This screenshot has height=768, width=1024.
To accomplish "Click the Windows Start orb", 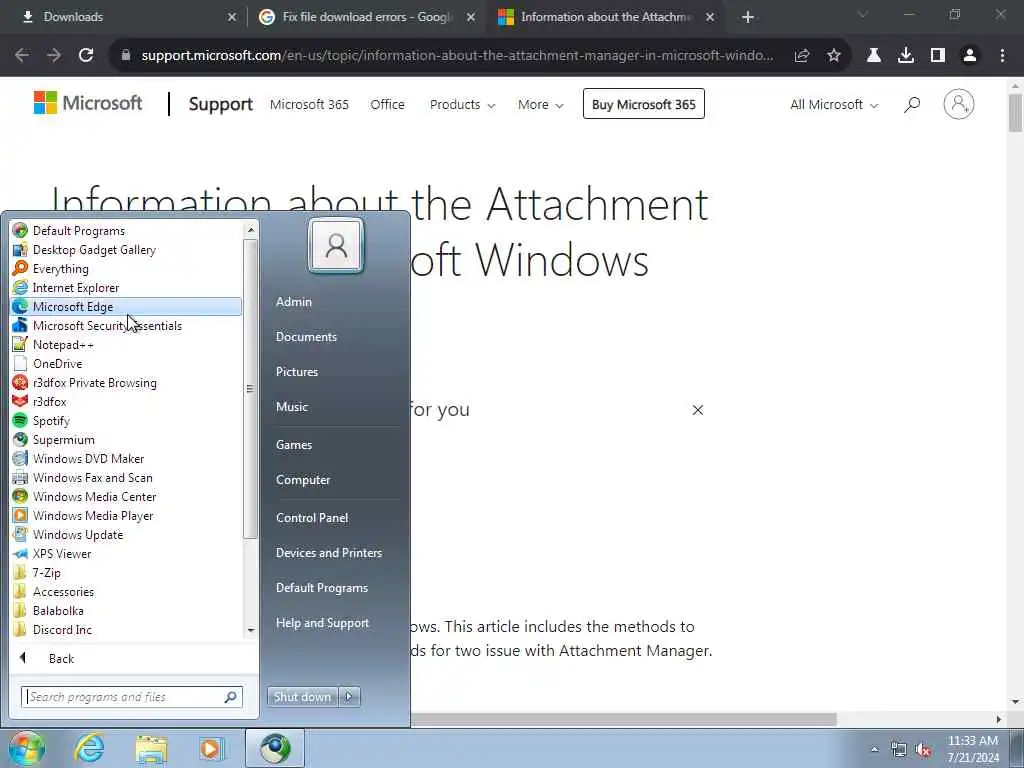I will pyautogui.click(x=26, y=748).
